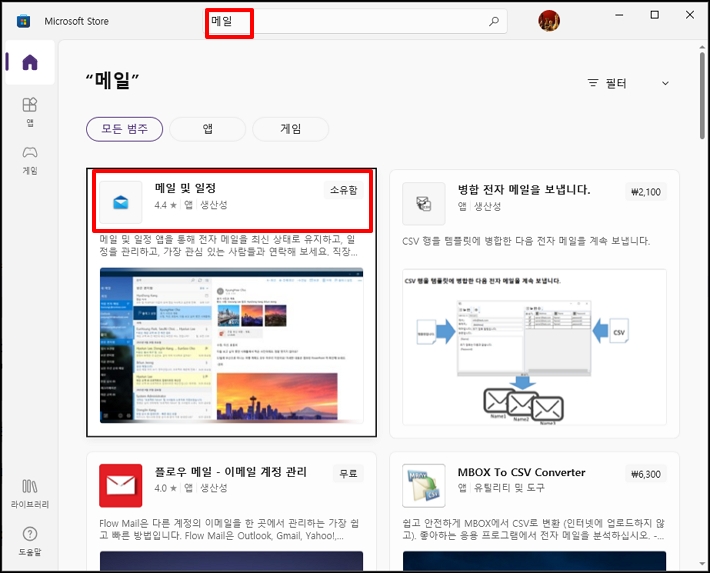Click the 필터 label text
The height and width of the screenshot is (573, 710).
click(x=616, y=83)
